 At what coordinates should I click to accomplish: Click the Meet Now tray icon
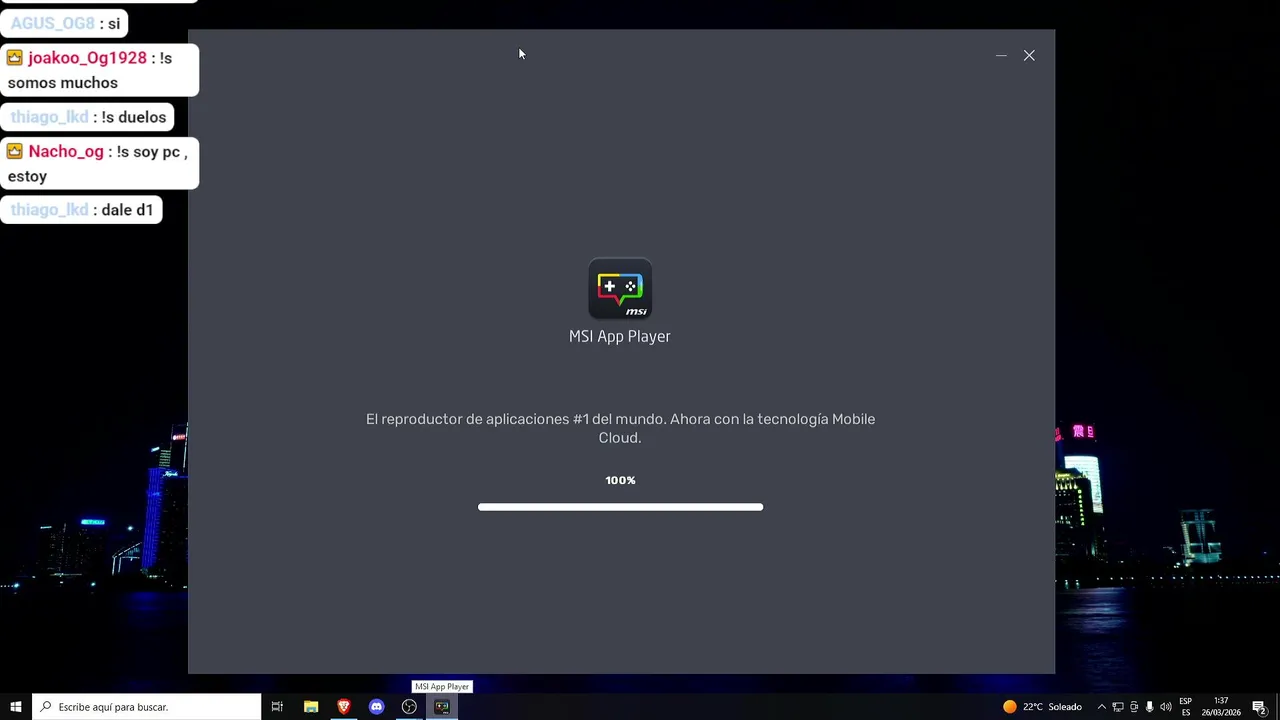tap(1134, 707)
